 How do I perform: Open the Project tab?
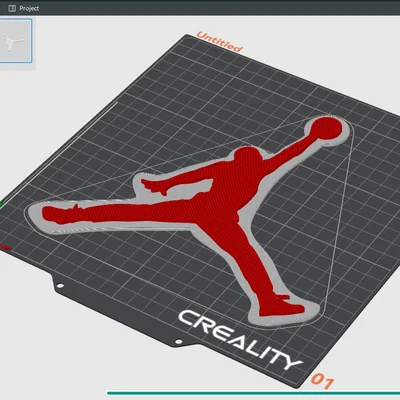coord(23,8)
